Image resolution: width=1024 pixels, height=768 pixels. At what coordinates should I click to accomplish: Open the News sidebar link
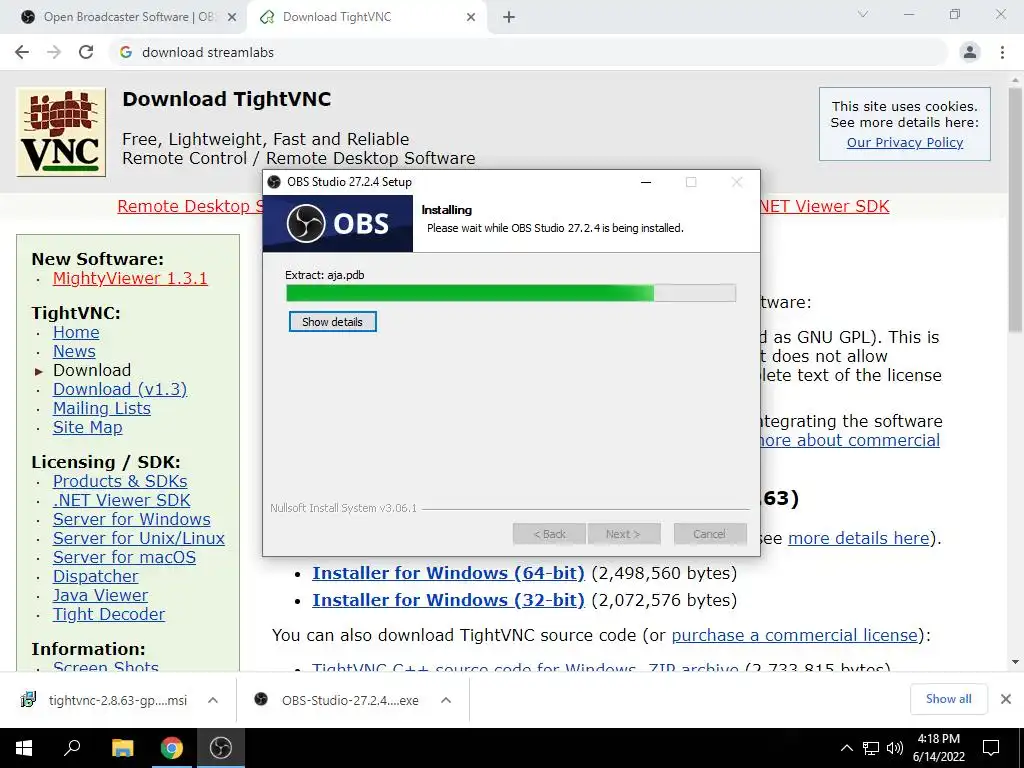click(74, 351)
